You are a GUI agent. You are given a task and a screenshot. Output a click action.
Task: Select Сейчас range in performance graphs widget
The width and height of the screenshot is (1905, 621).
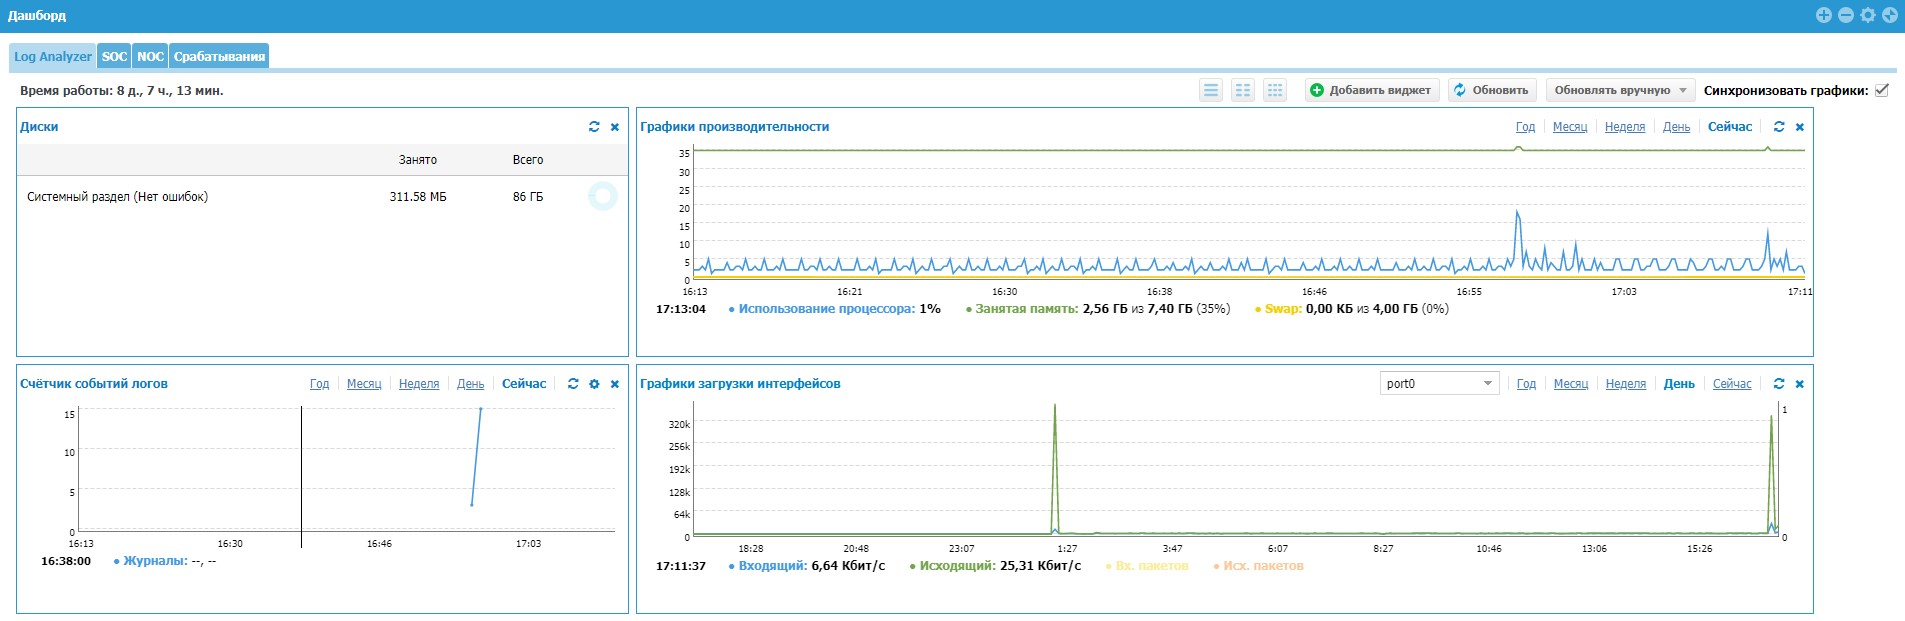coord(1730,127)
